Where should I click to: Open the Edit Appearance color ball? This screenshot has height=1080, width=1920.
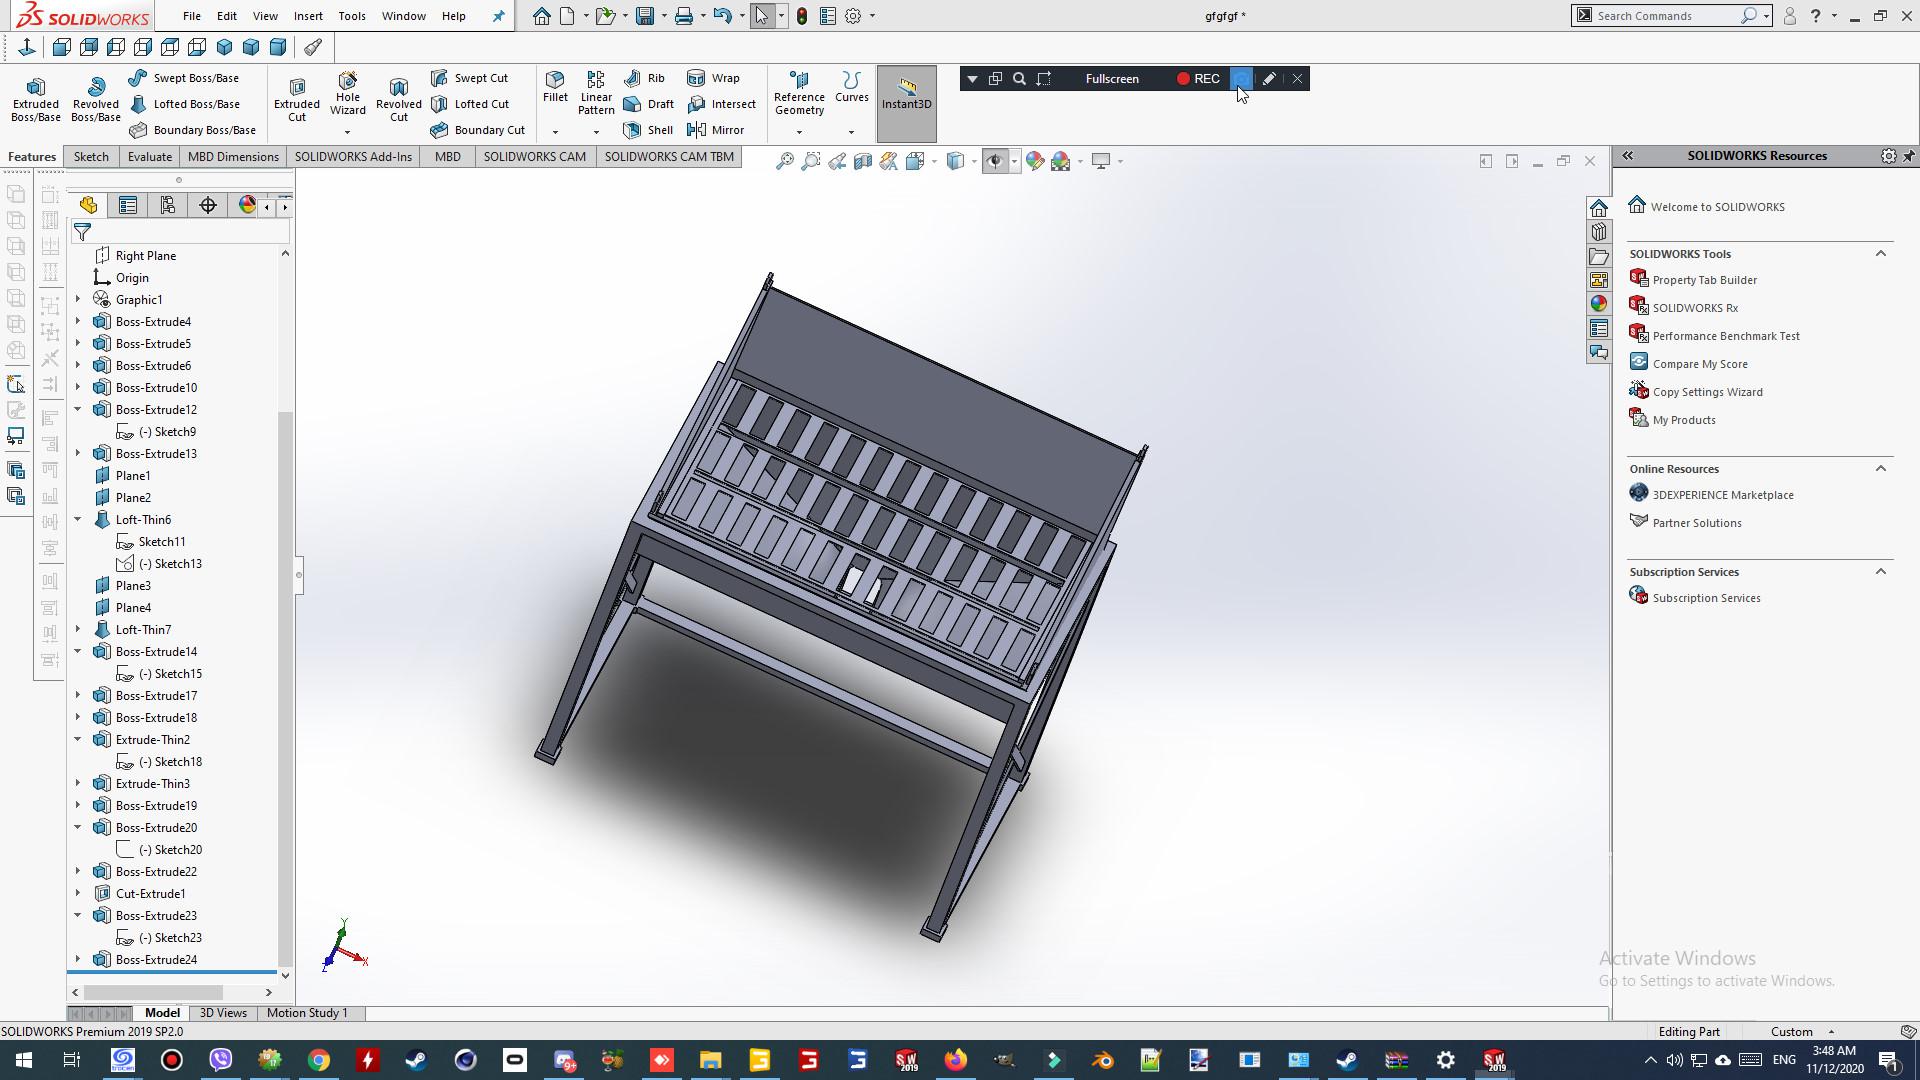click(1035, 161)
